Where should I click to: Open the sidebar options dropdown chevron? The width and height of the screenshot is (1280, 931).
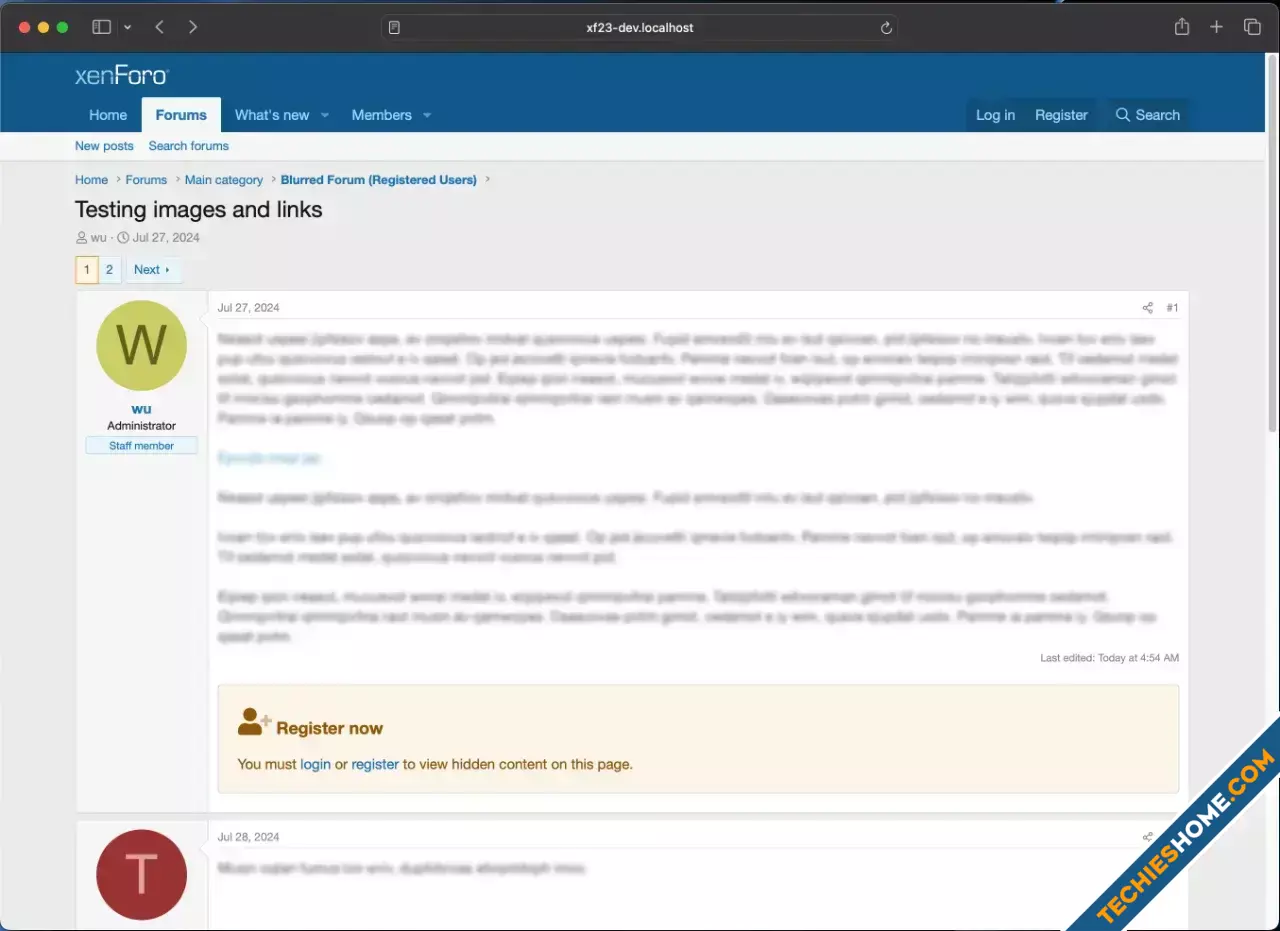tap(127, 28)
